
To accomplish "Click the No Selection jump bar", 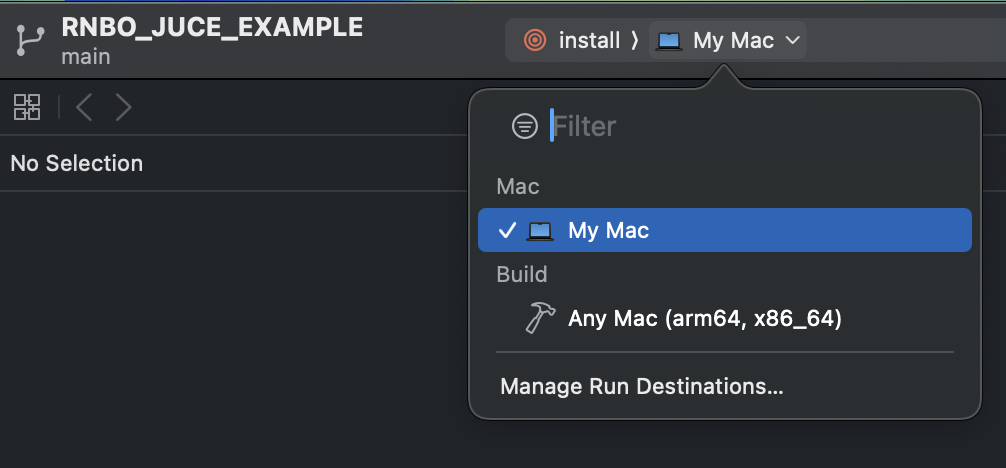I will [x=77, y=163].
